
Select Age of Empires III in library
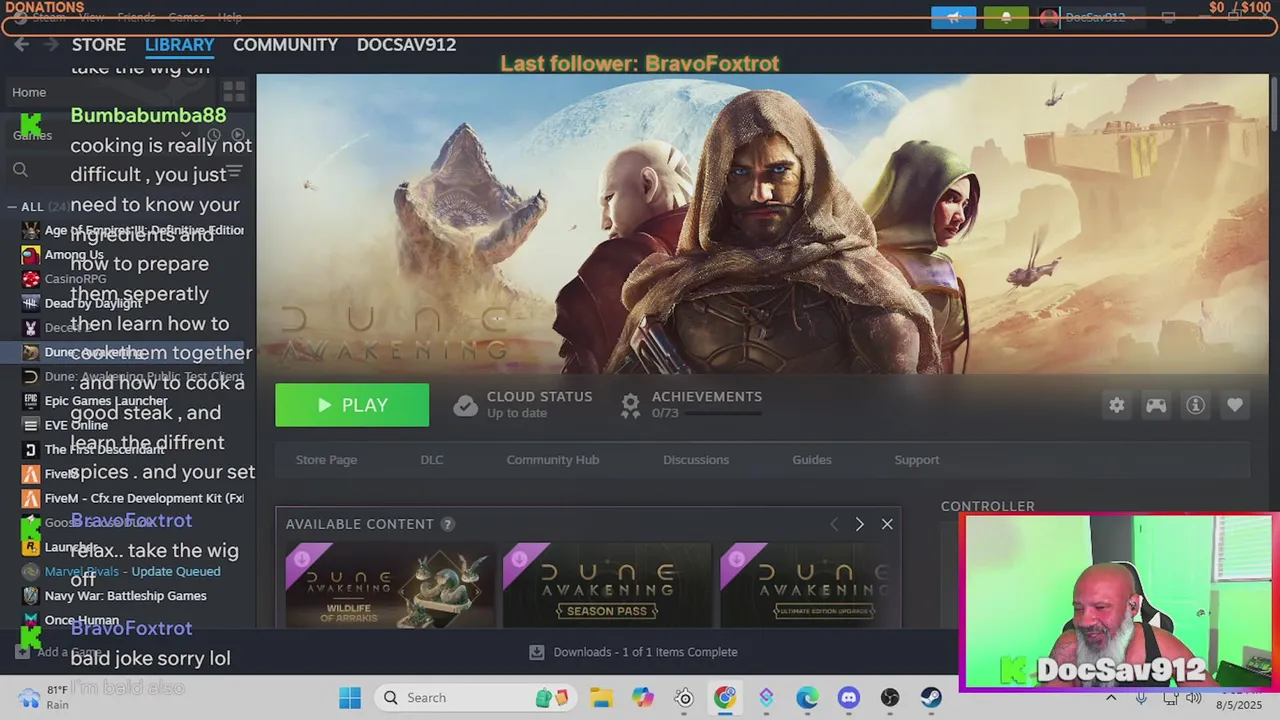(x=132, y=230)
